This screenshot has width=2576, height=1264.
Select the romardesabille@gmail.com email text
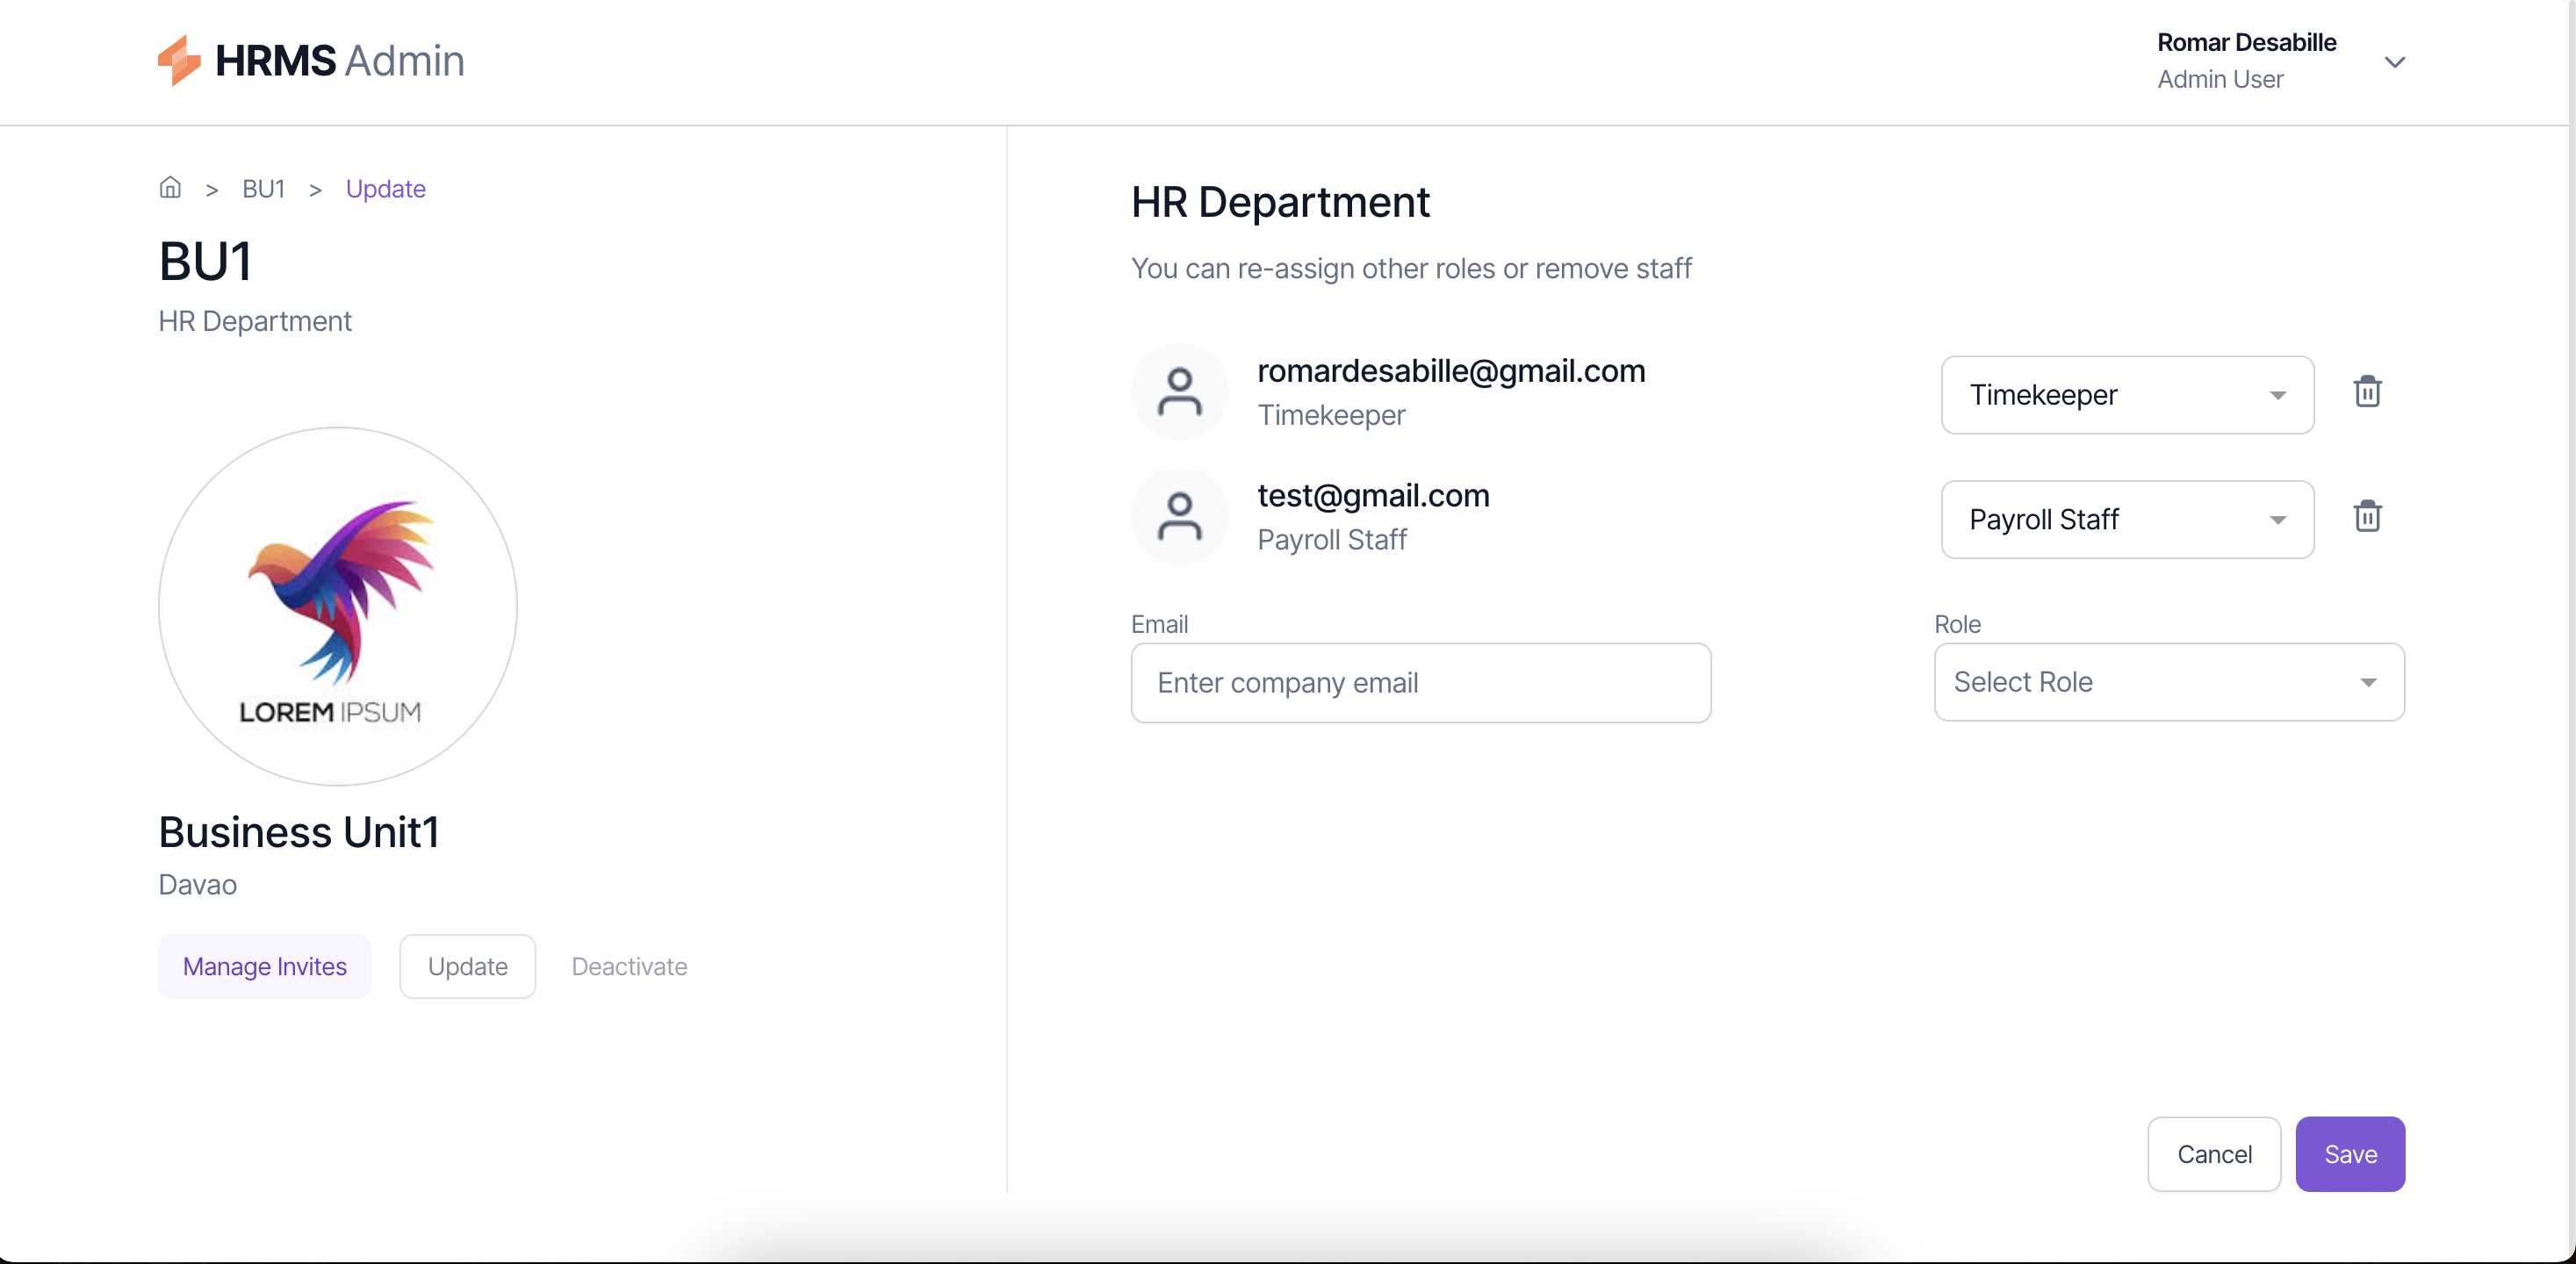(x=1451, y=371)
